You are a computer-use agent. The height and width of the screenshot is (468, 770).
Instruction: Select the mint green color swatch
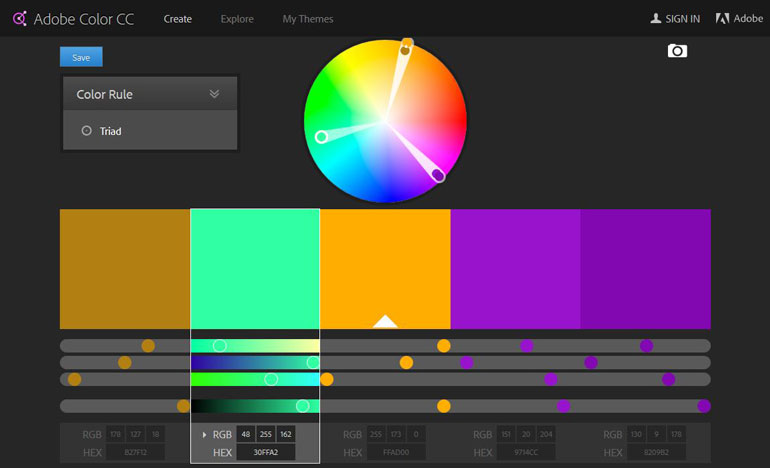click(x=255, y=269)
